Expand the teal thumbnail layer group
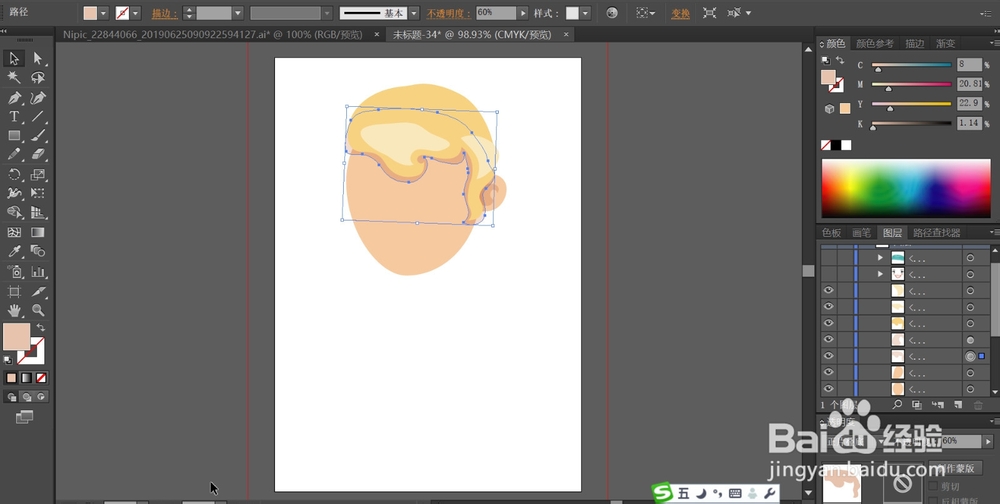Viewport: 1000px width, 504px height. [880, 258]
